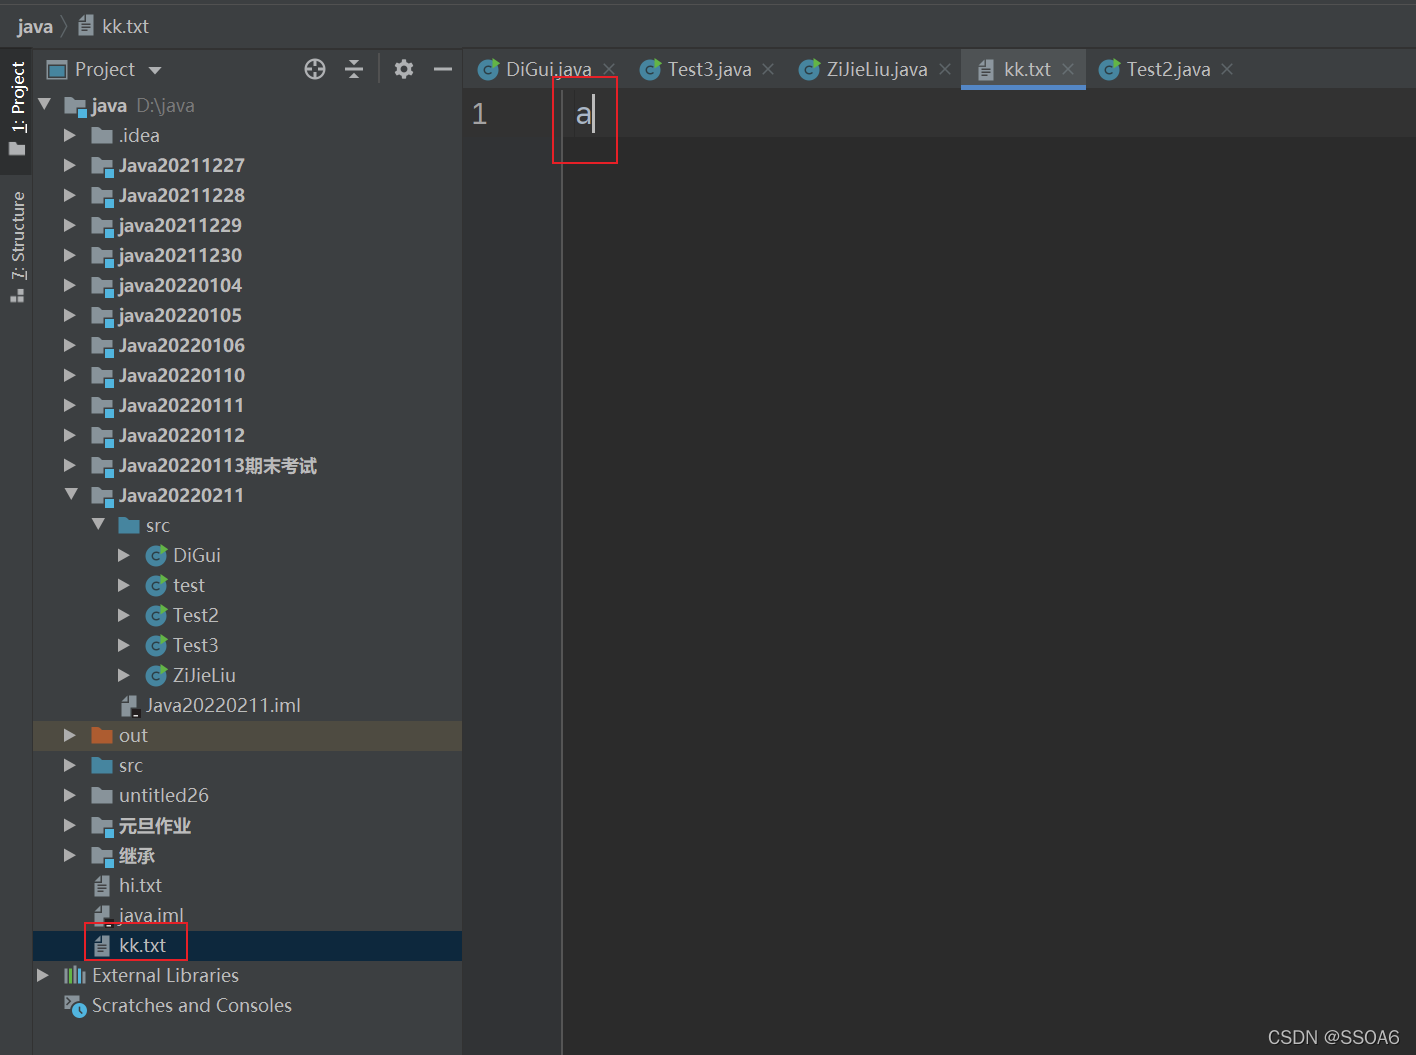Click the java20220104 module folder icon

pyautogui.click(x=102, y=286)
